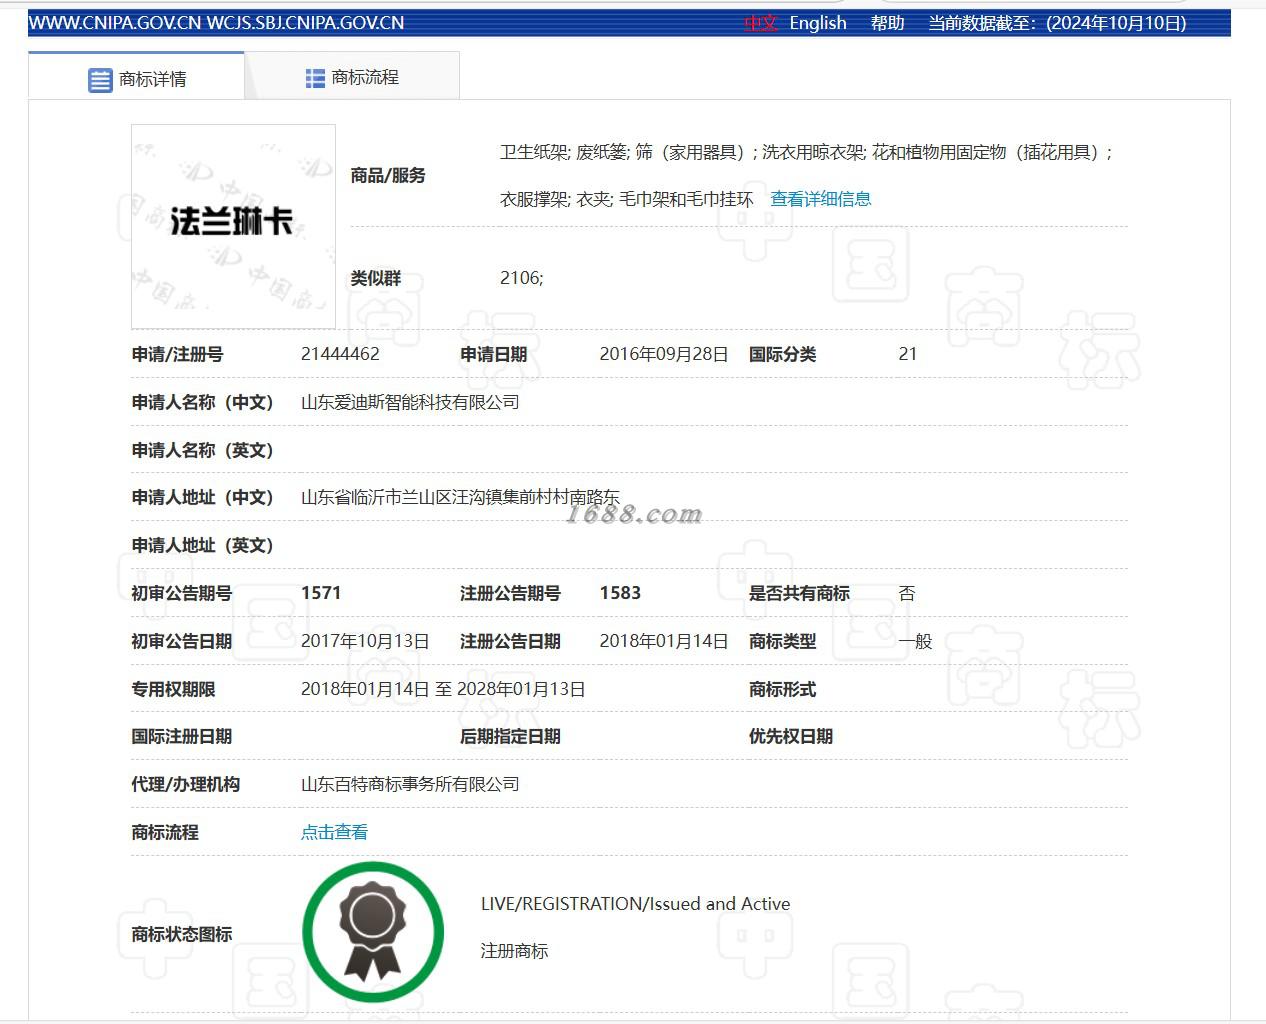The height and width of the screenshot is (1024, 1266).
Task: Switch language to English
Action: click(818, 23)
